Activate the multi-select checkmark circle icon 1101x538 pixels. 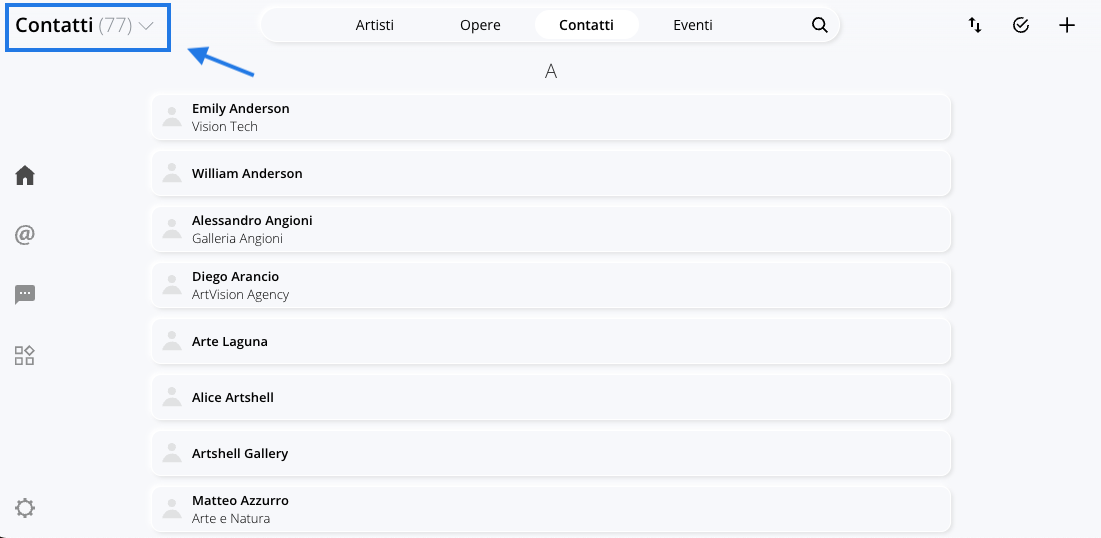coord(1021,25)
